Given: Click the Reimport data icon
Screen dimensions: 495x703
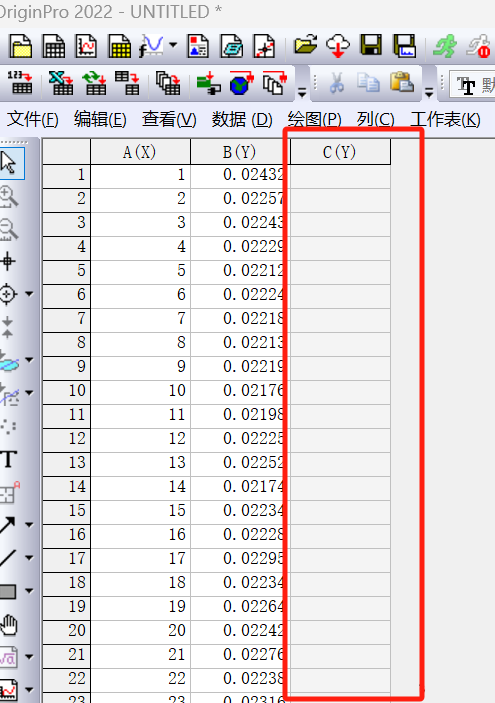Looking at the screenshot, I should point(94,82).
